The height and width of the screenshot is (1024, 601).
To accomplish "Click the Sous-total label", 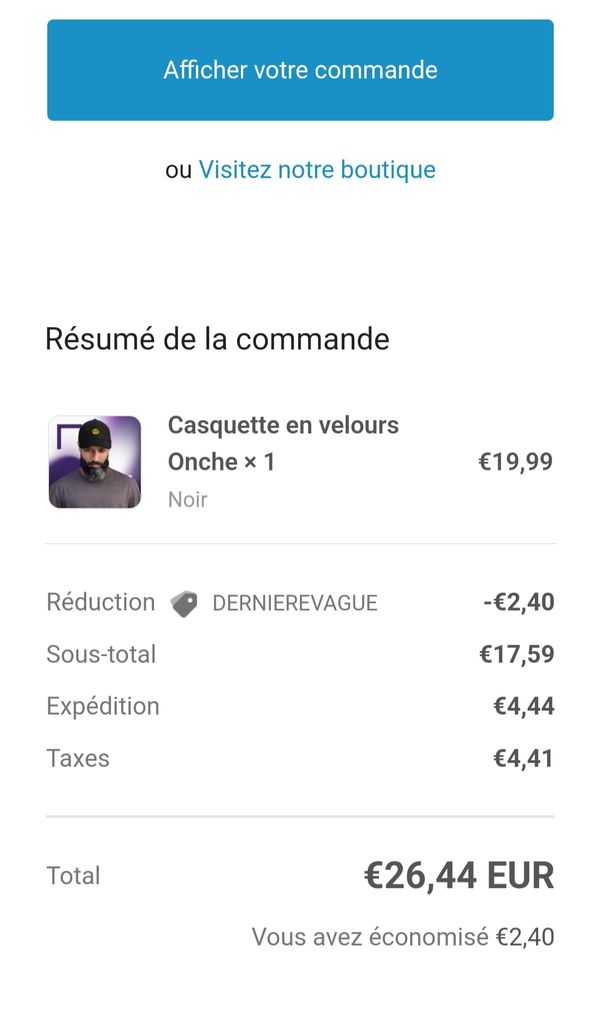I will 101,654.
